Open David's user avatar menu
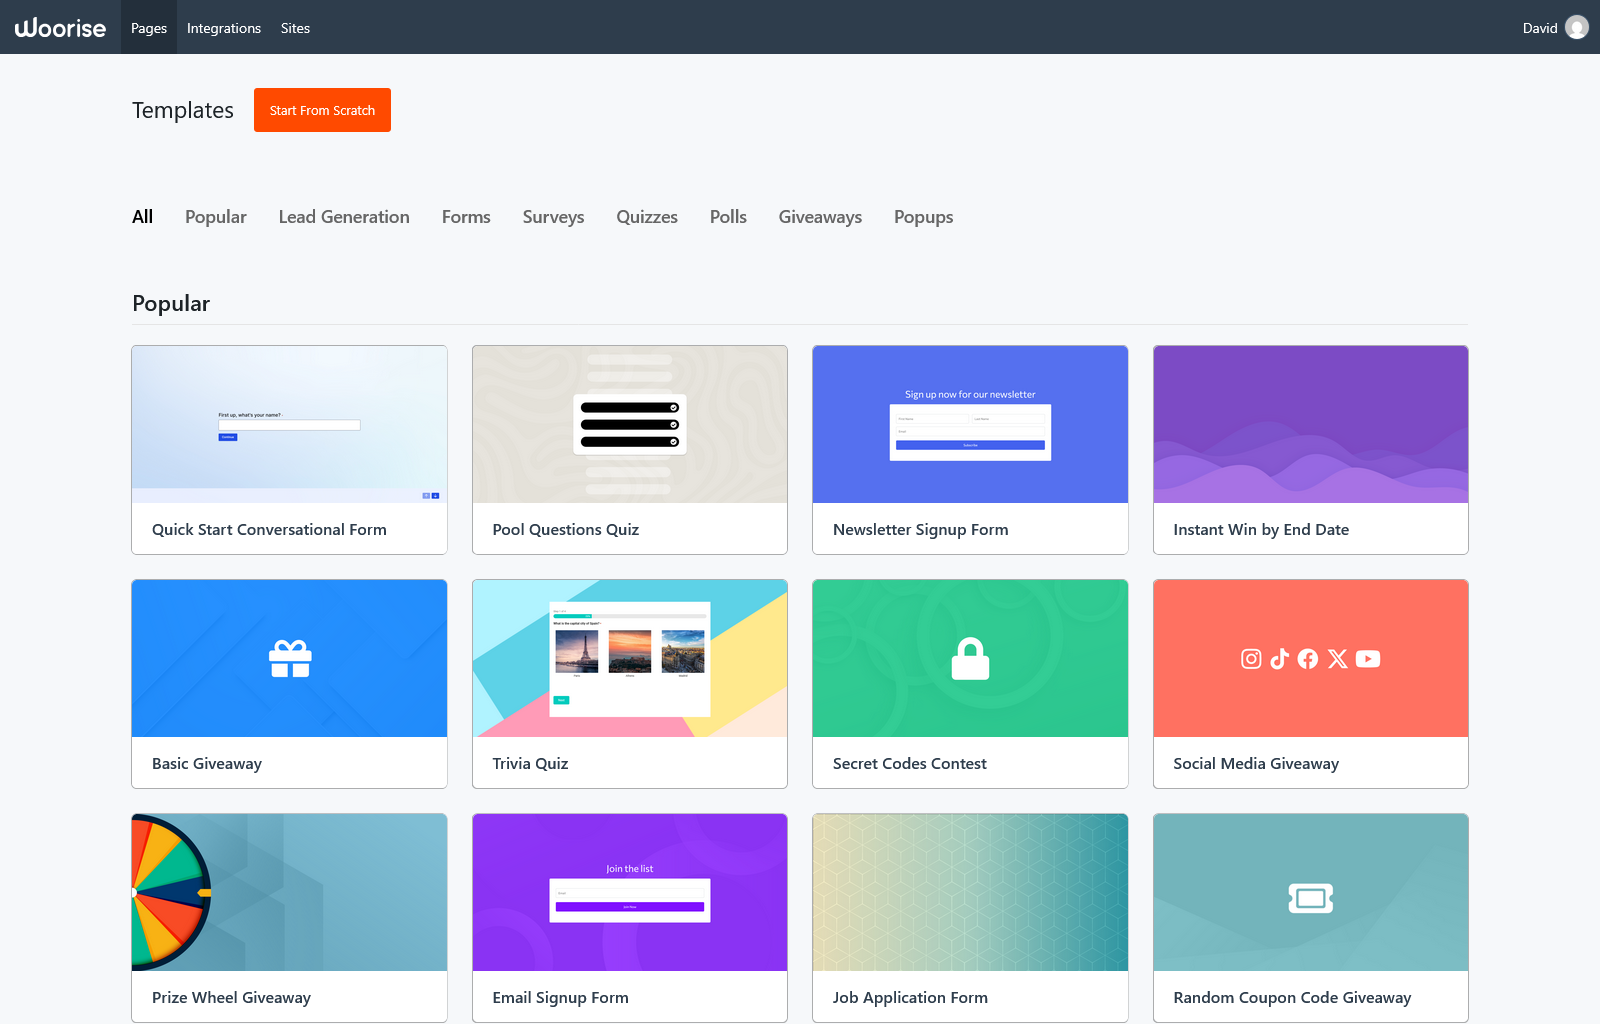Viewport: 1600px width, 1024px height. click(1576, 28)
